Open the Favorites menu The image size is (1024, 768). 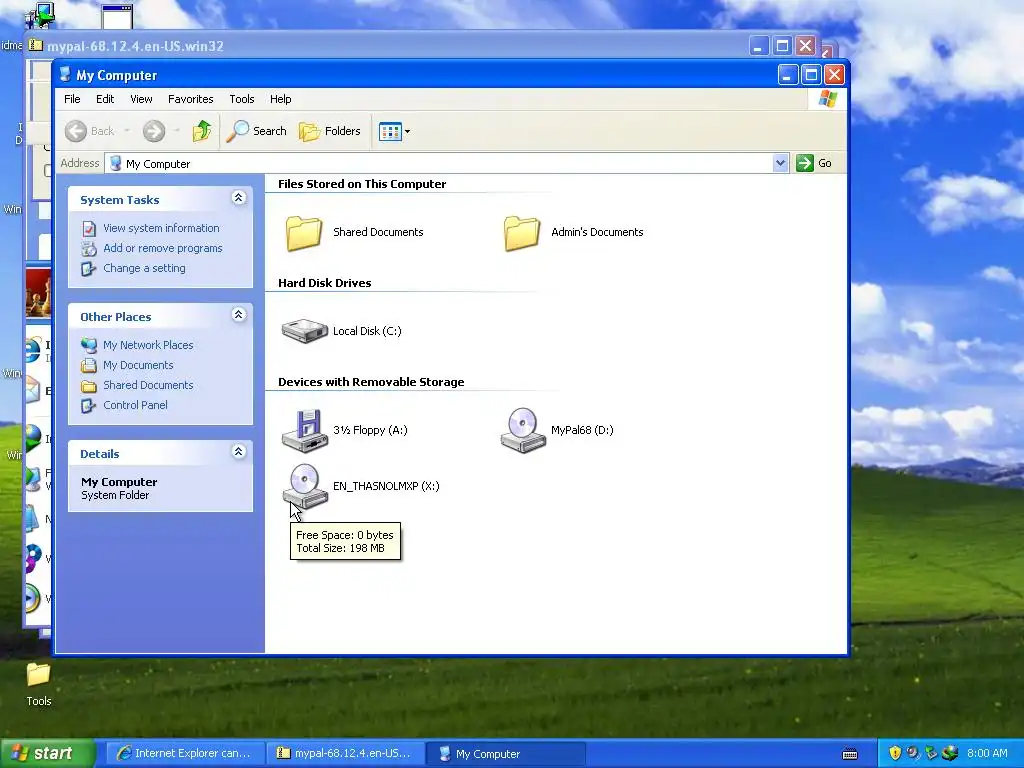[191, 99]
